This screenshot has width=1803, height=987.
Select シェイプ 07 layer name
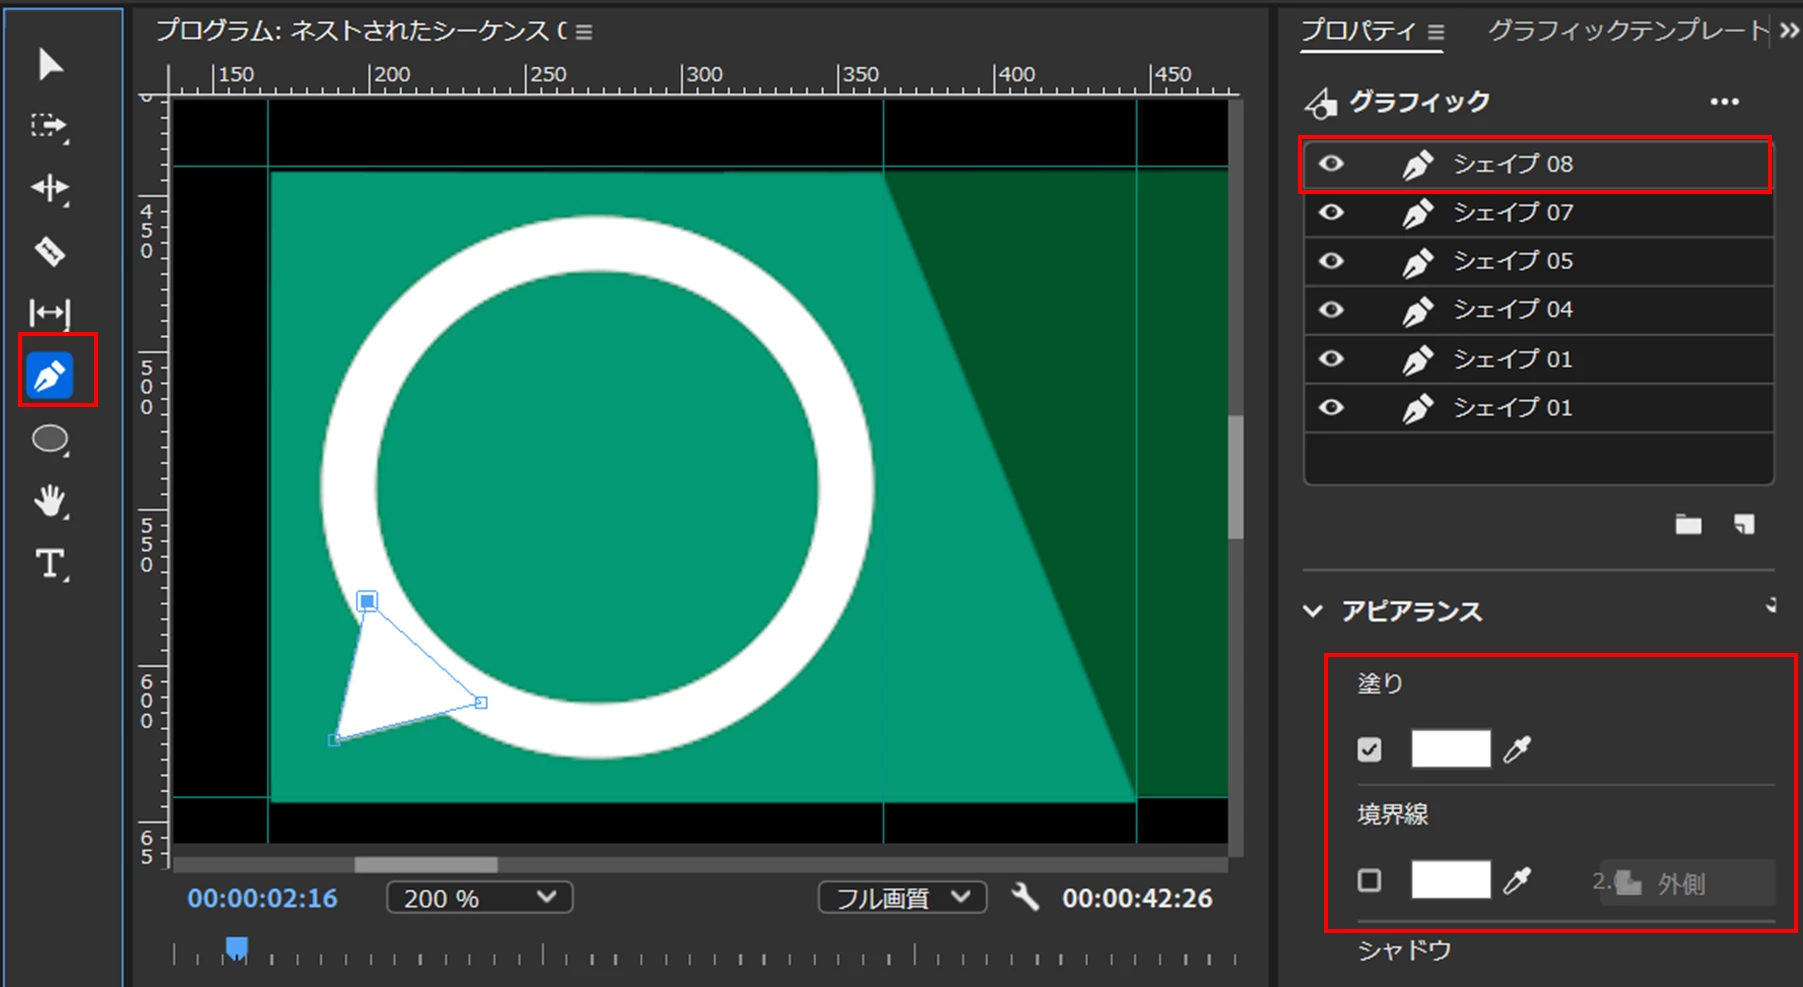click(x=1513, y=213)
